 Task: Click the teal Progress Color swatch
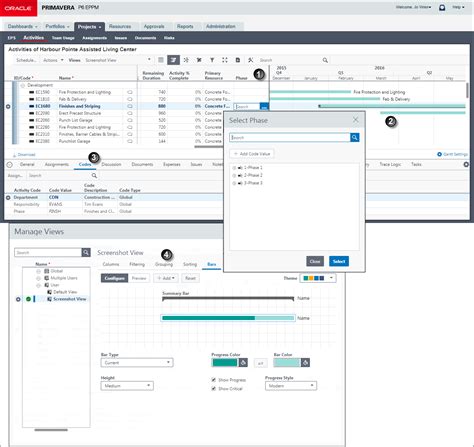[225, 363]
